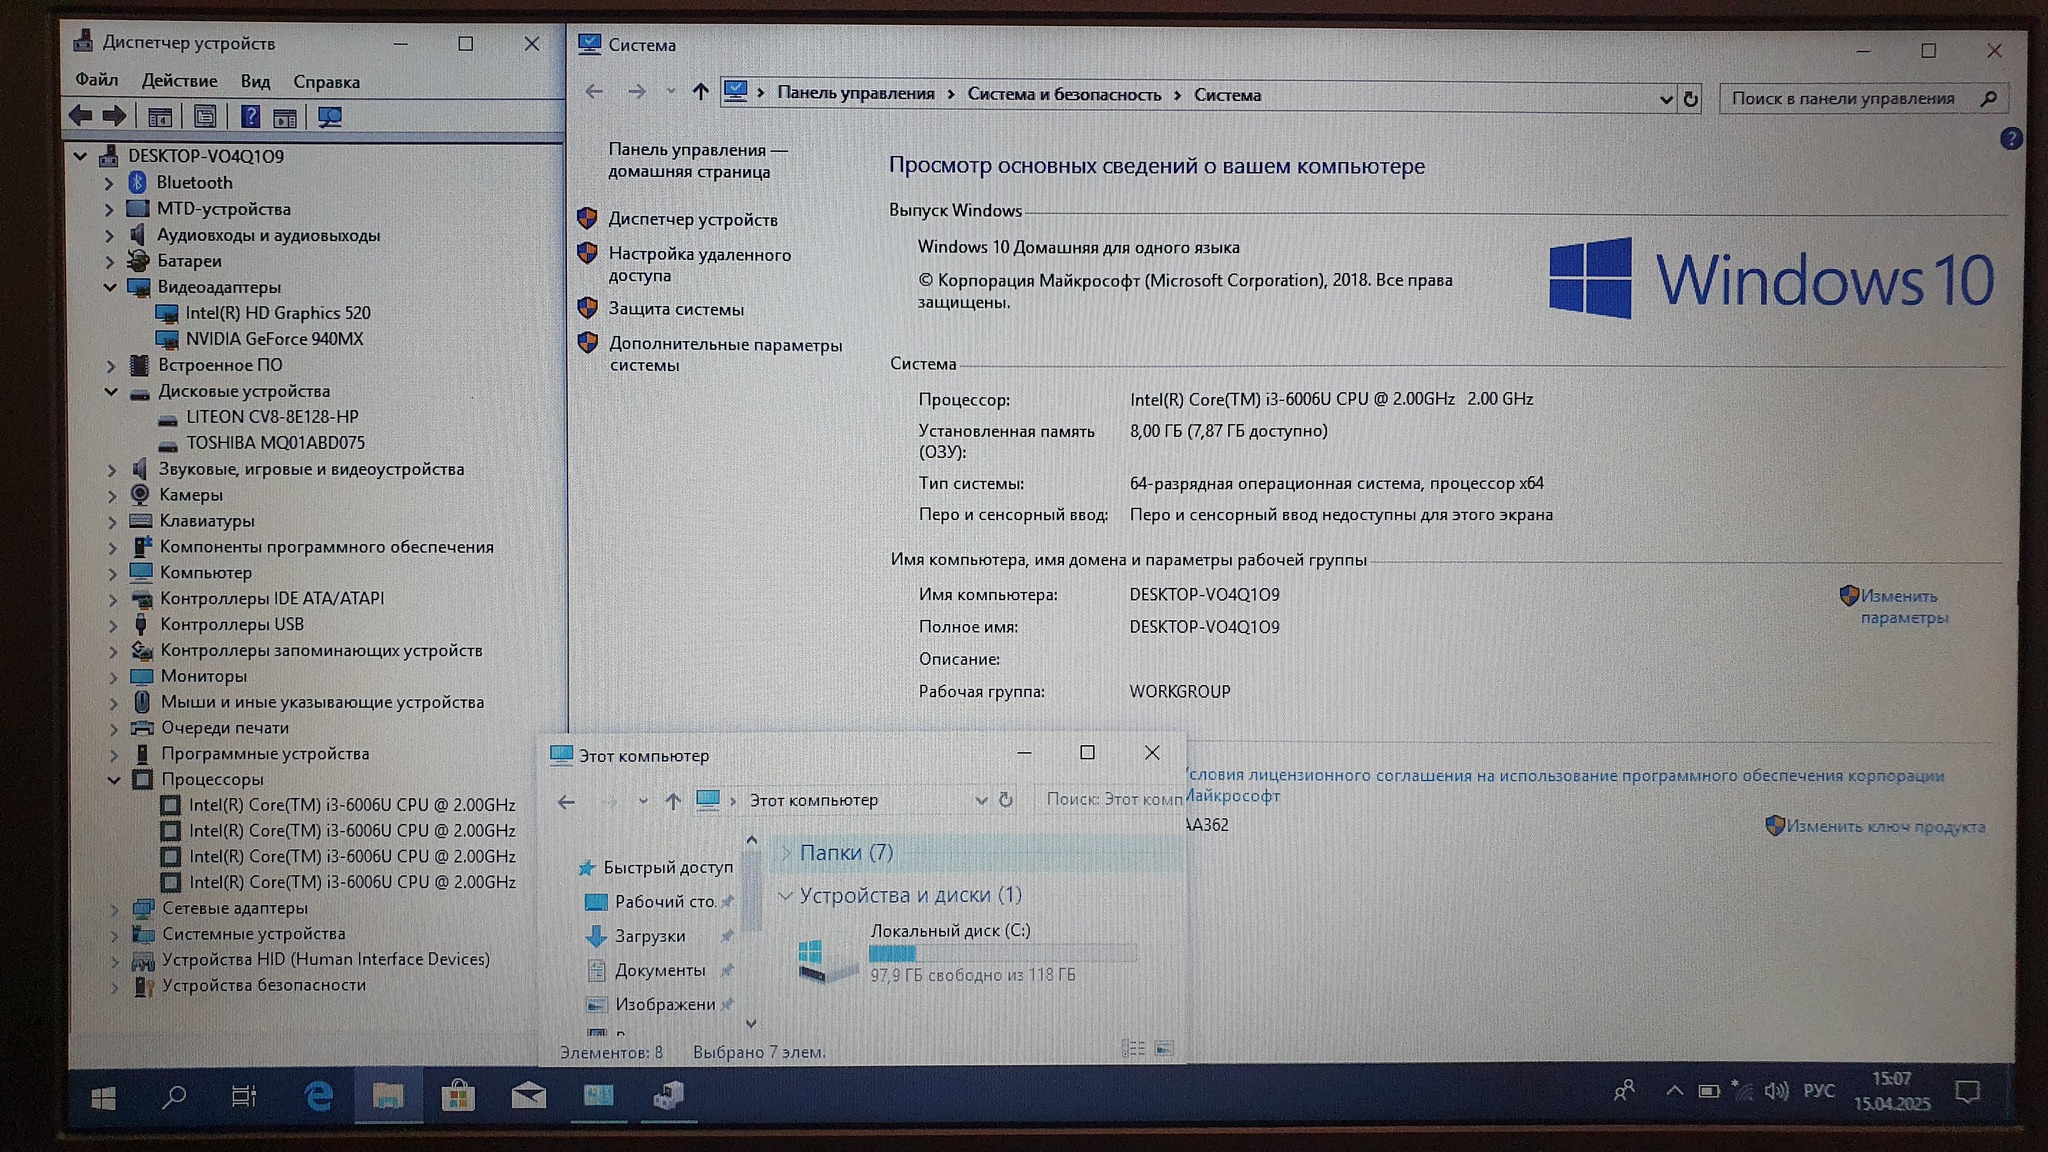
Task: Collapse the Видеоадаптеры tree node
Action: point(110,287)
